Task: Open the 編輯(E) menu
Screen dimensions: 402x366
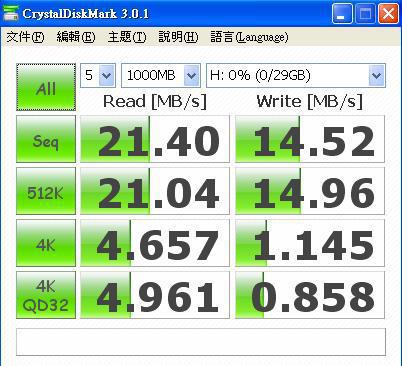Action: [76, 37]
